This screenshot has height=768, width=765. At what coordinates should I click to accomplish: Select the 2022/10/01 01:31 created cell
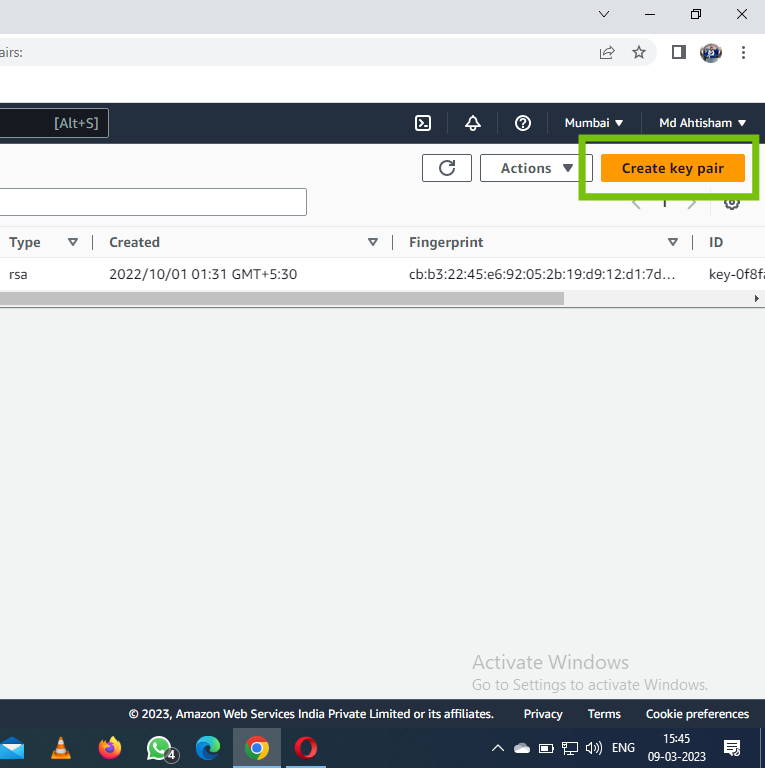pos(203,274)
